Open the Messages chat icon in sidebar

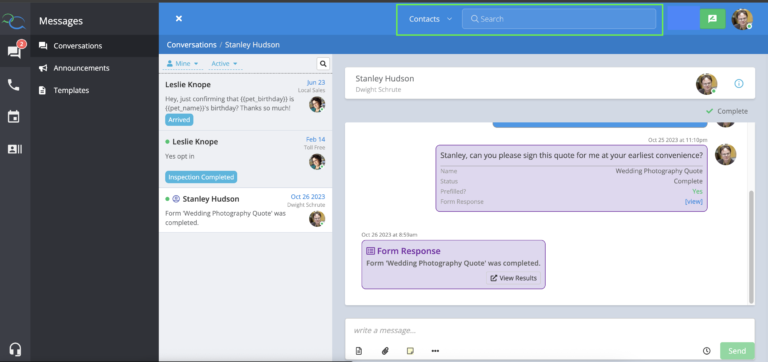(14, 52)
